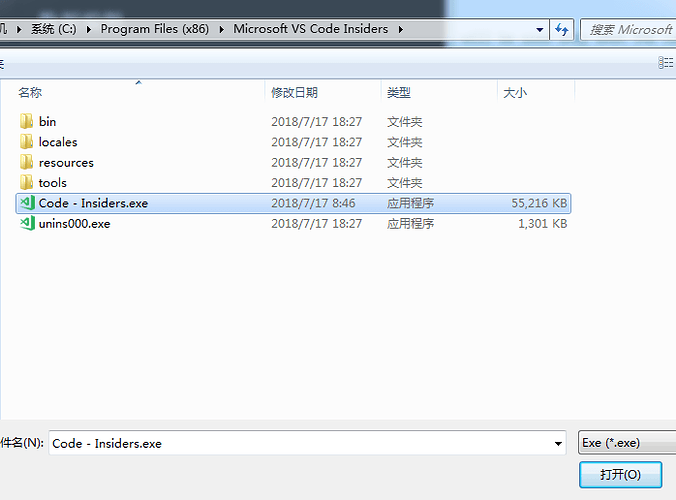Click the bin folder icon

pyautogui.click(x=26, y=121)
